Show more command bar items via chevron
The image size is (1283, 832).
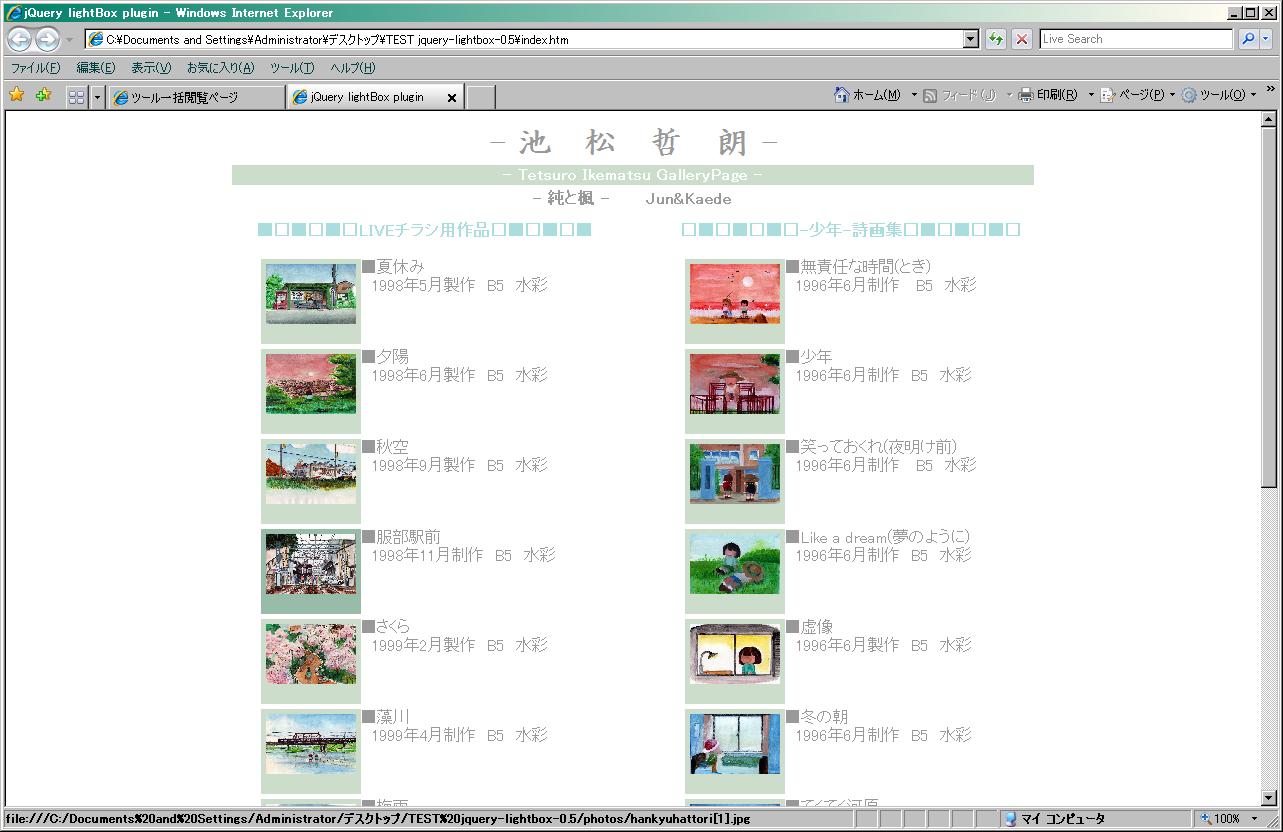point(1270,89)
